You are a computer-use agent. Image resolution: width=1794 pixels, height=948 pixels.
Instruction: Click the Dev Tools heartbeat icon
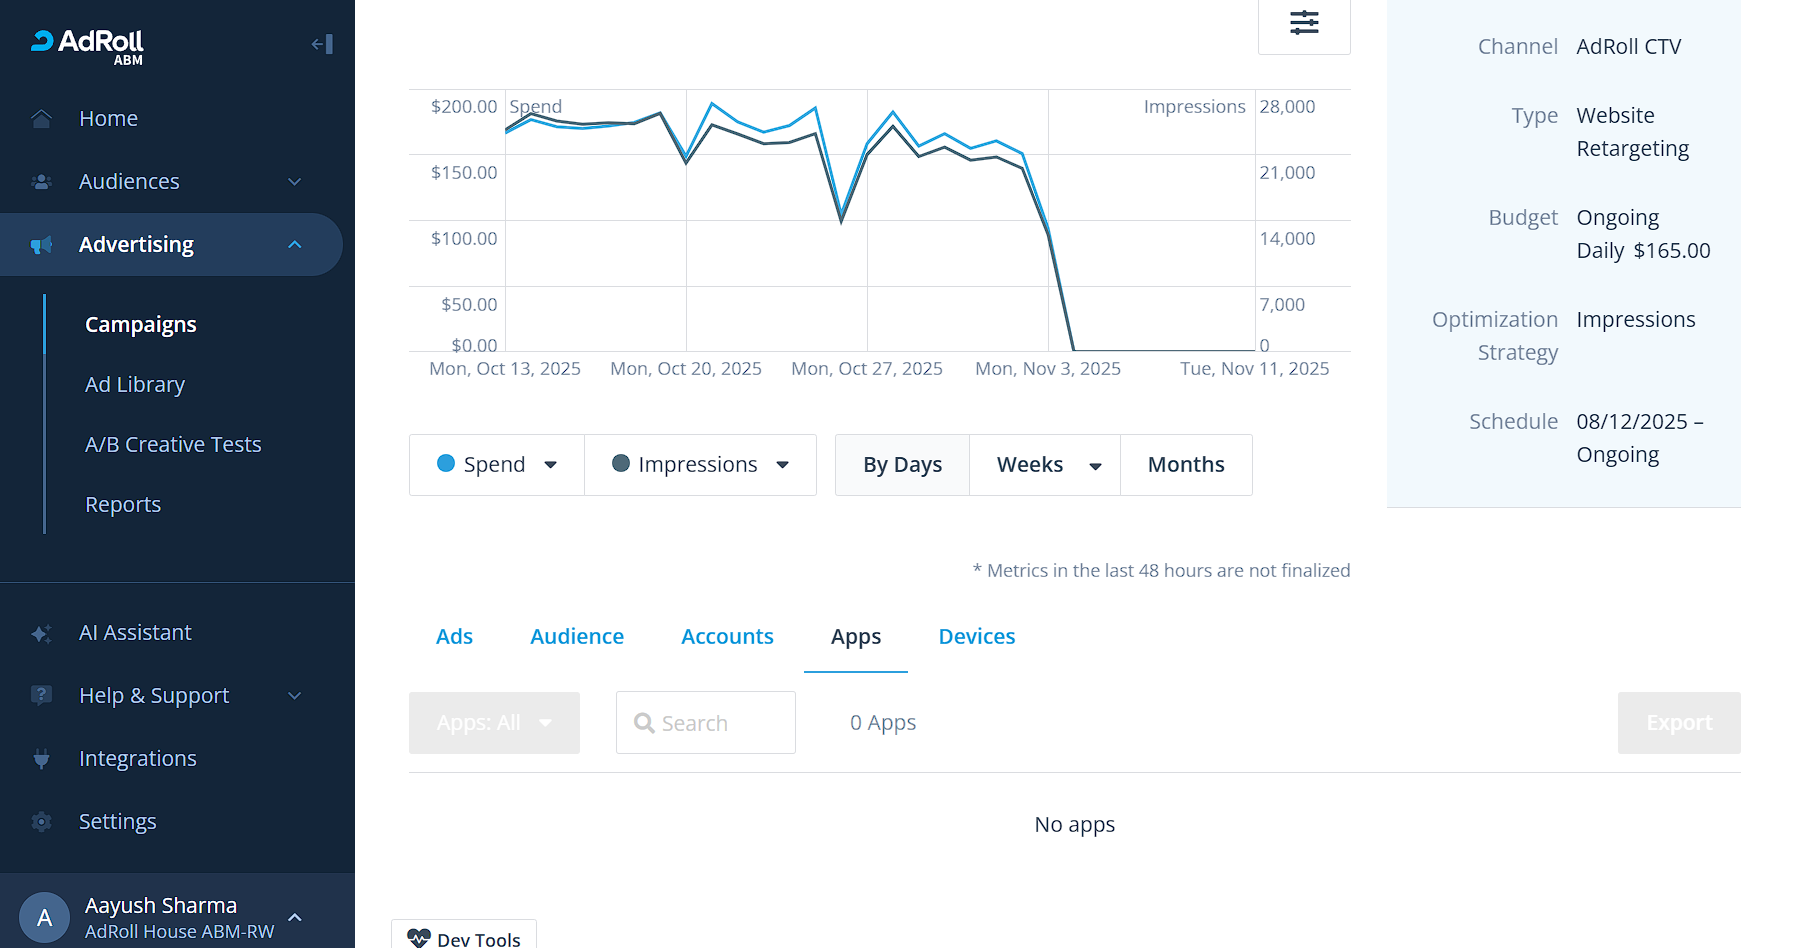coord(419,938)
